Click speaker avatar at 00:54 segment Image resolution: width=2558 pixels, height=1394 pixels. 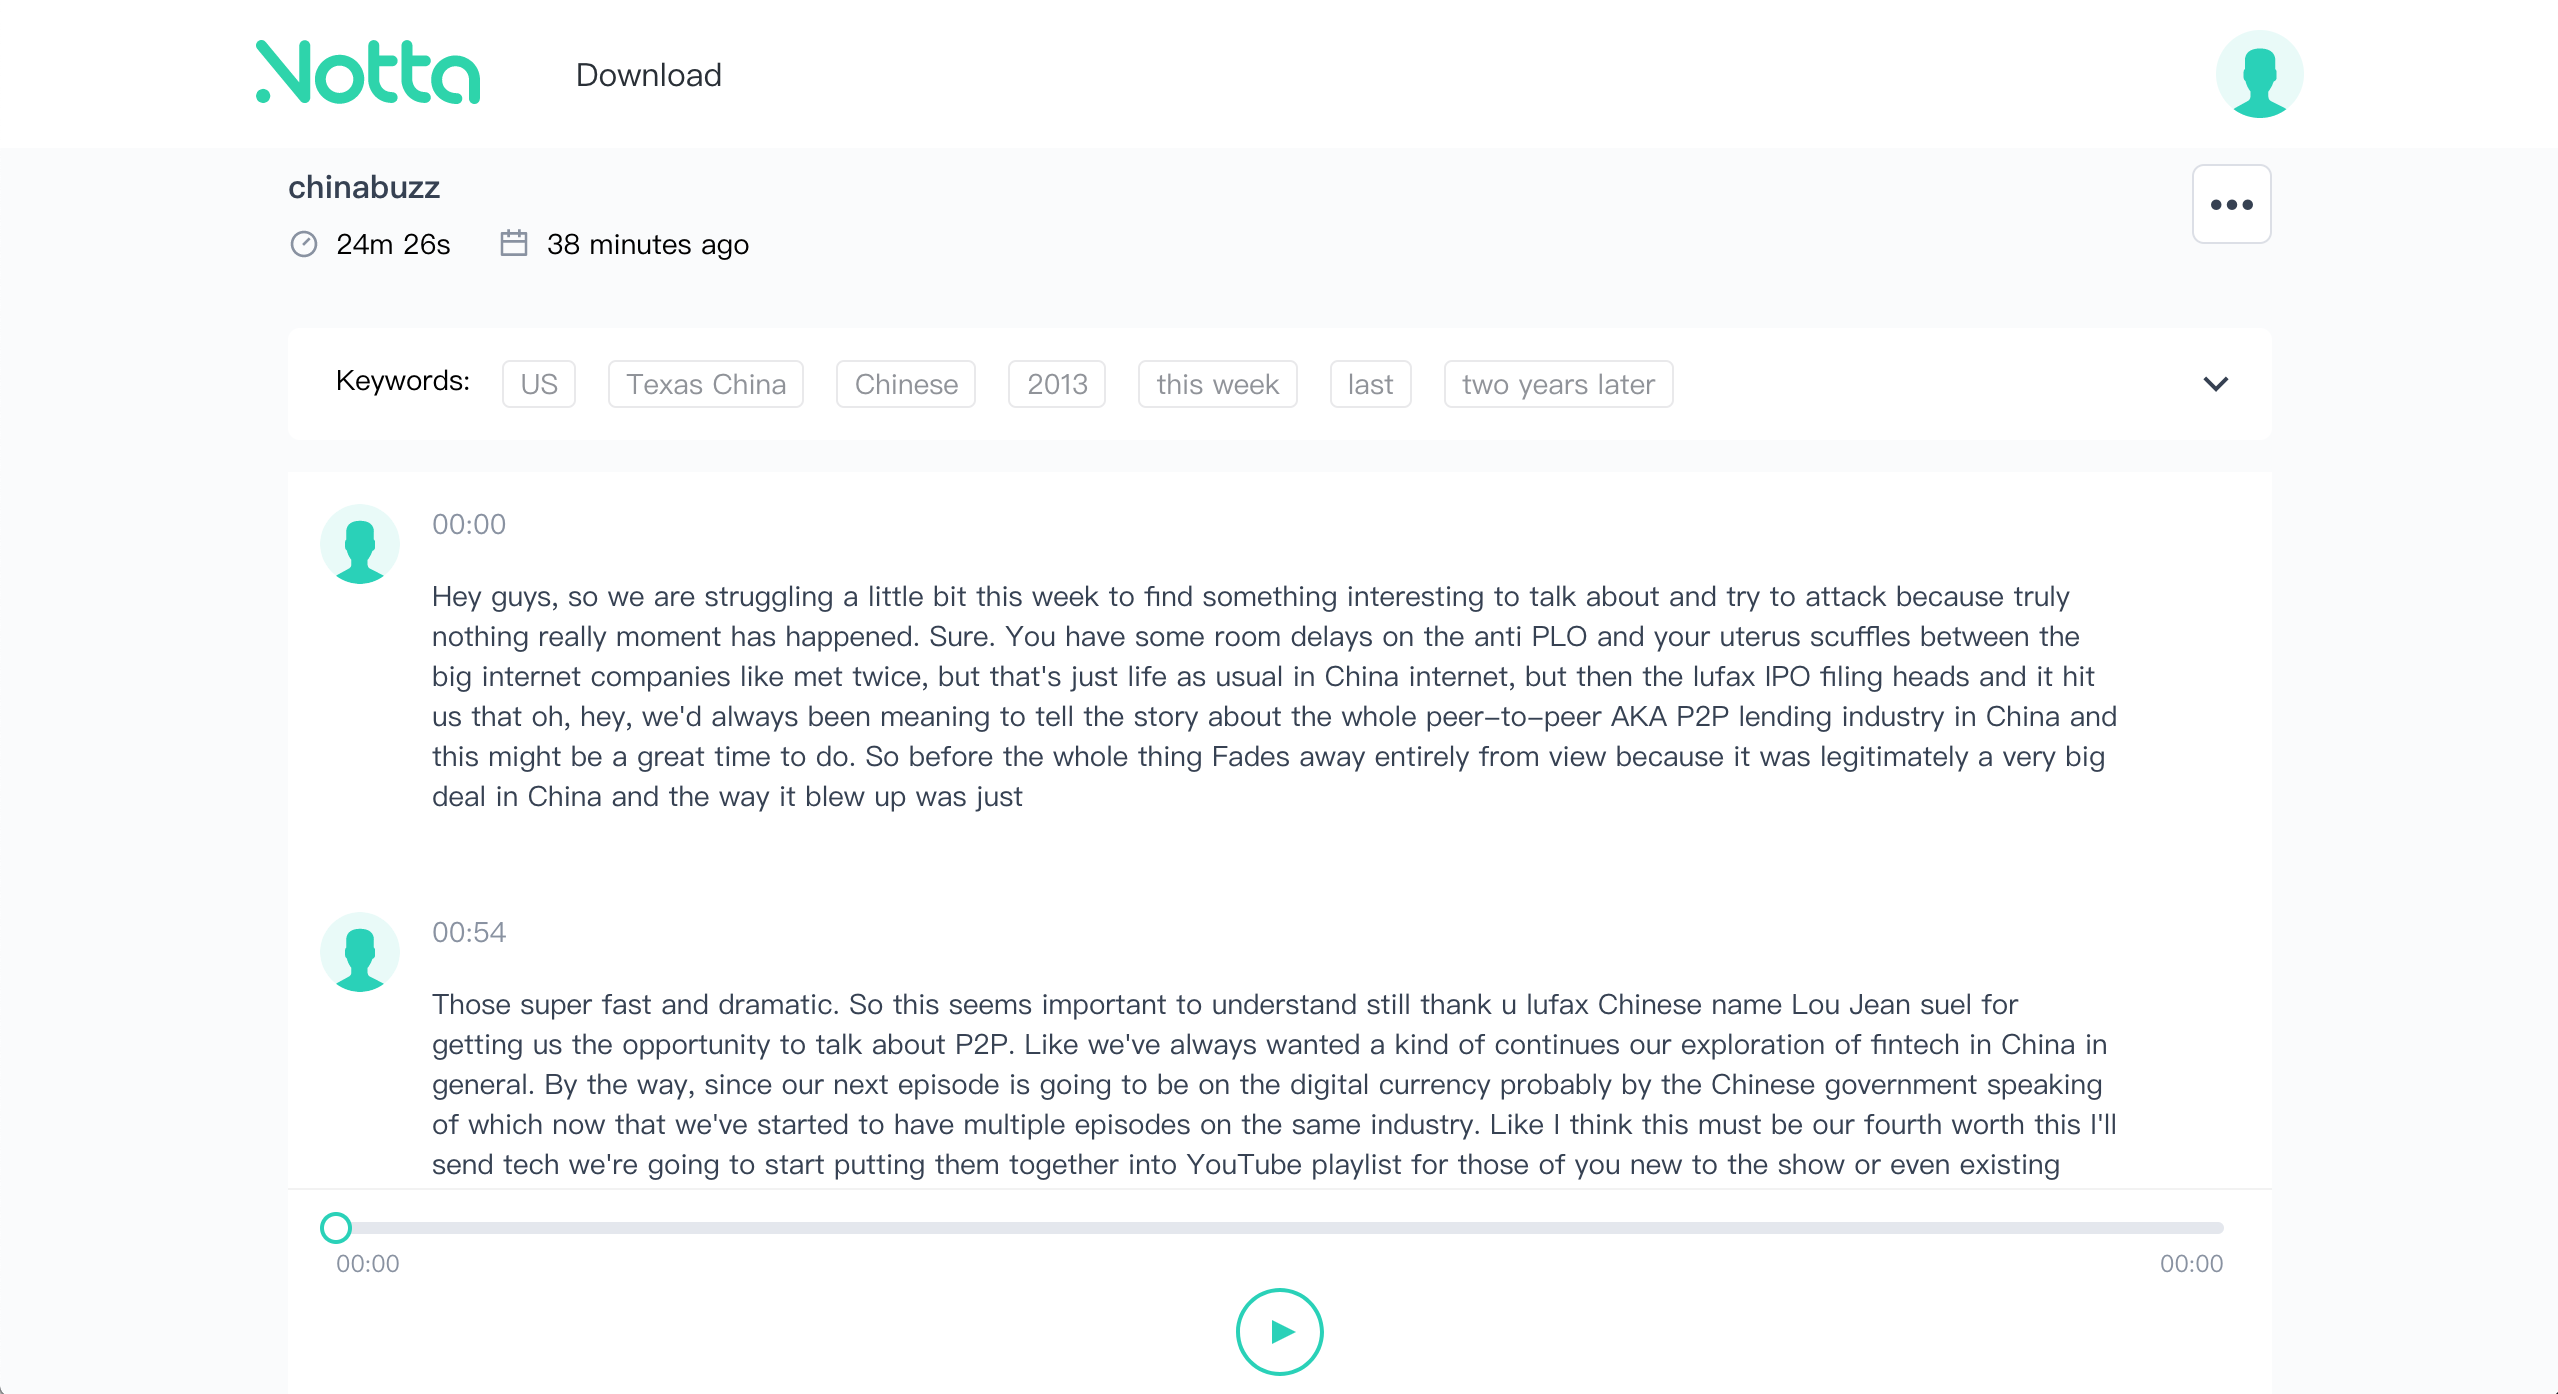point(360,952)
